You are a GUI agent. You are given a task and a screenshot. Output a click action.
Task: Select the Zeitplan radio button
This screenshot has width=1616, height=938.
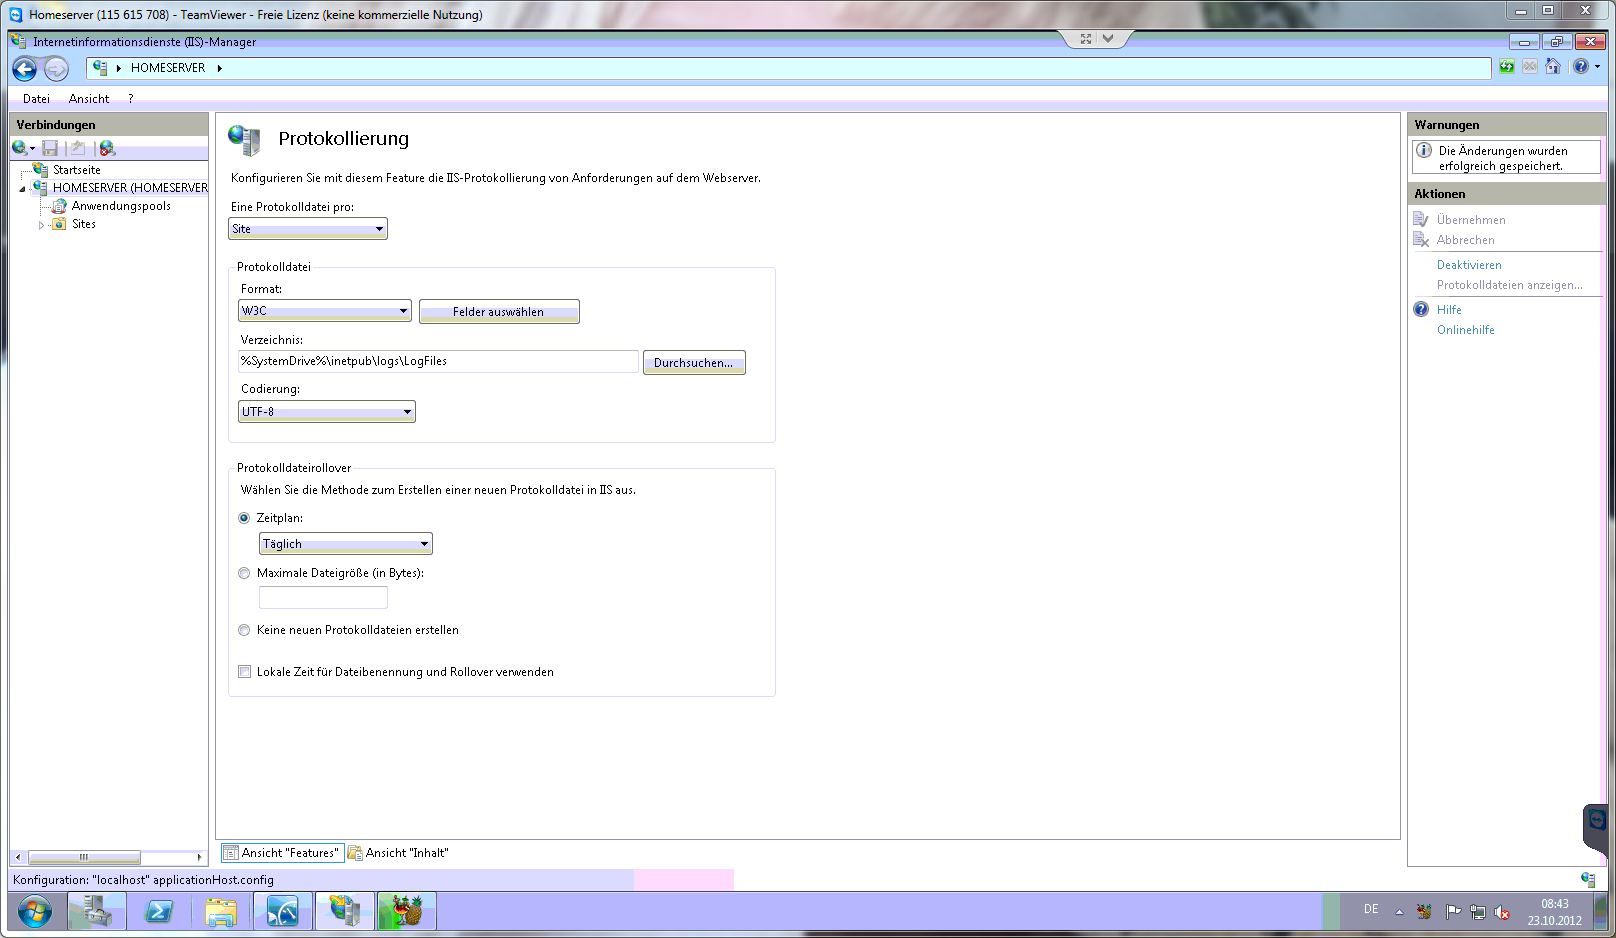click(244, 518)
